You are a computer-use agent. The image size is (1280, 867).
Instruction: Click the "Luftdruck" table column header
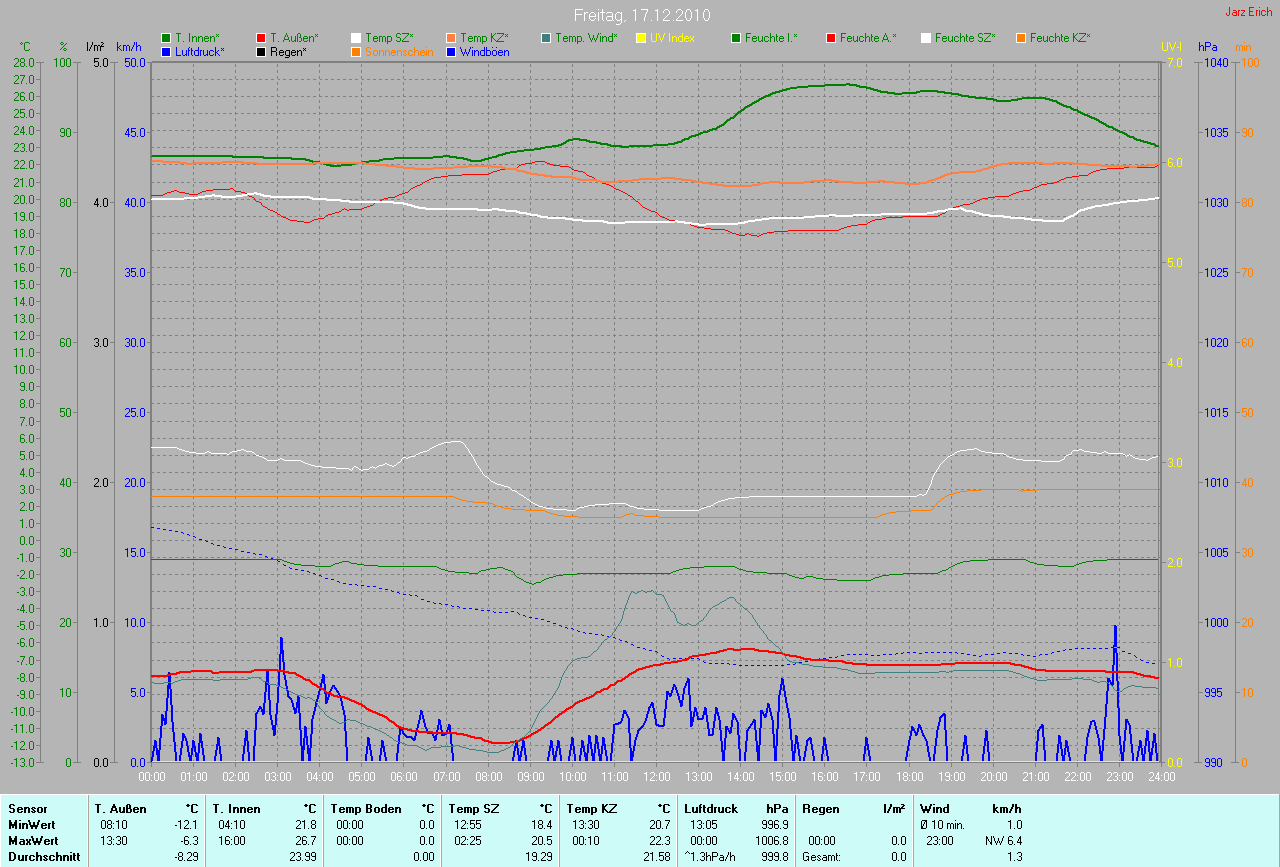[711, 808]
